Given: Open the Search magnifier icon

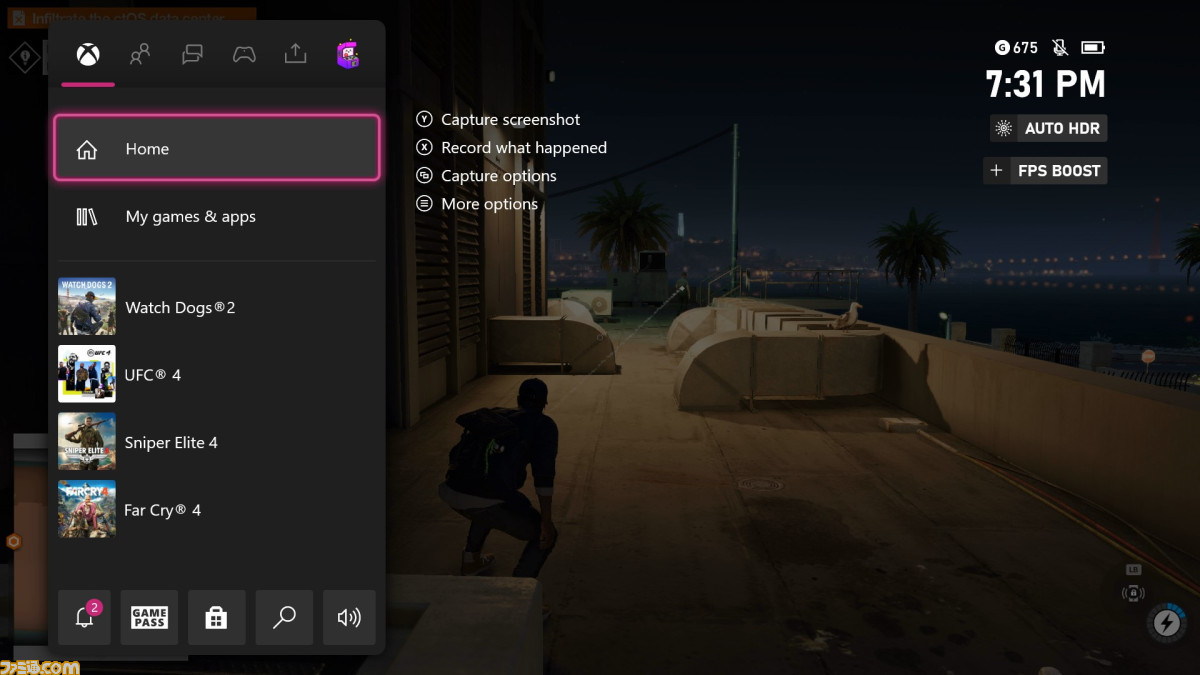Looking at the screenshot, I should coord(284,617).
